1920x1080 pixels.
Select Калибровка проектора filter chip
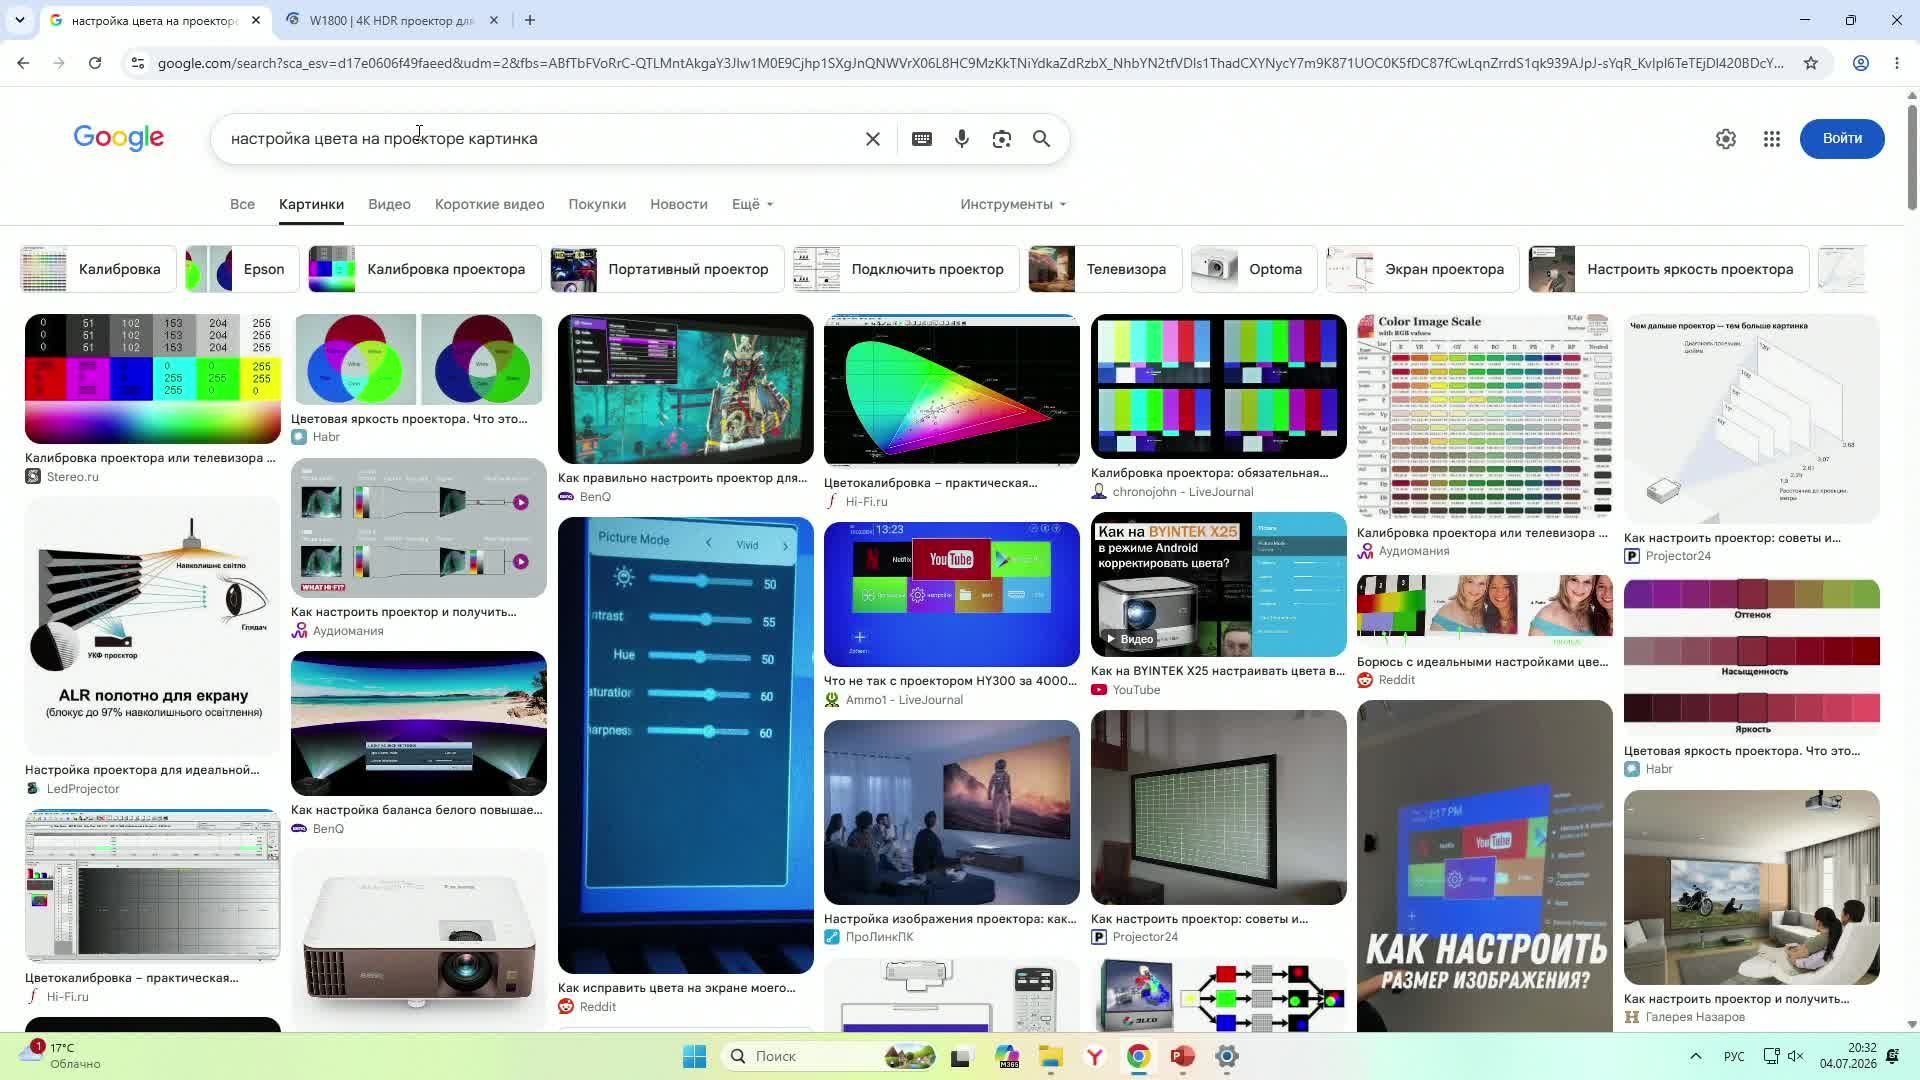[x=424, y=269]
